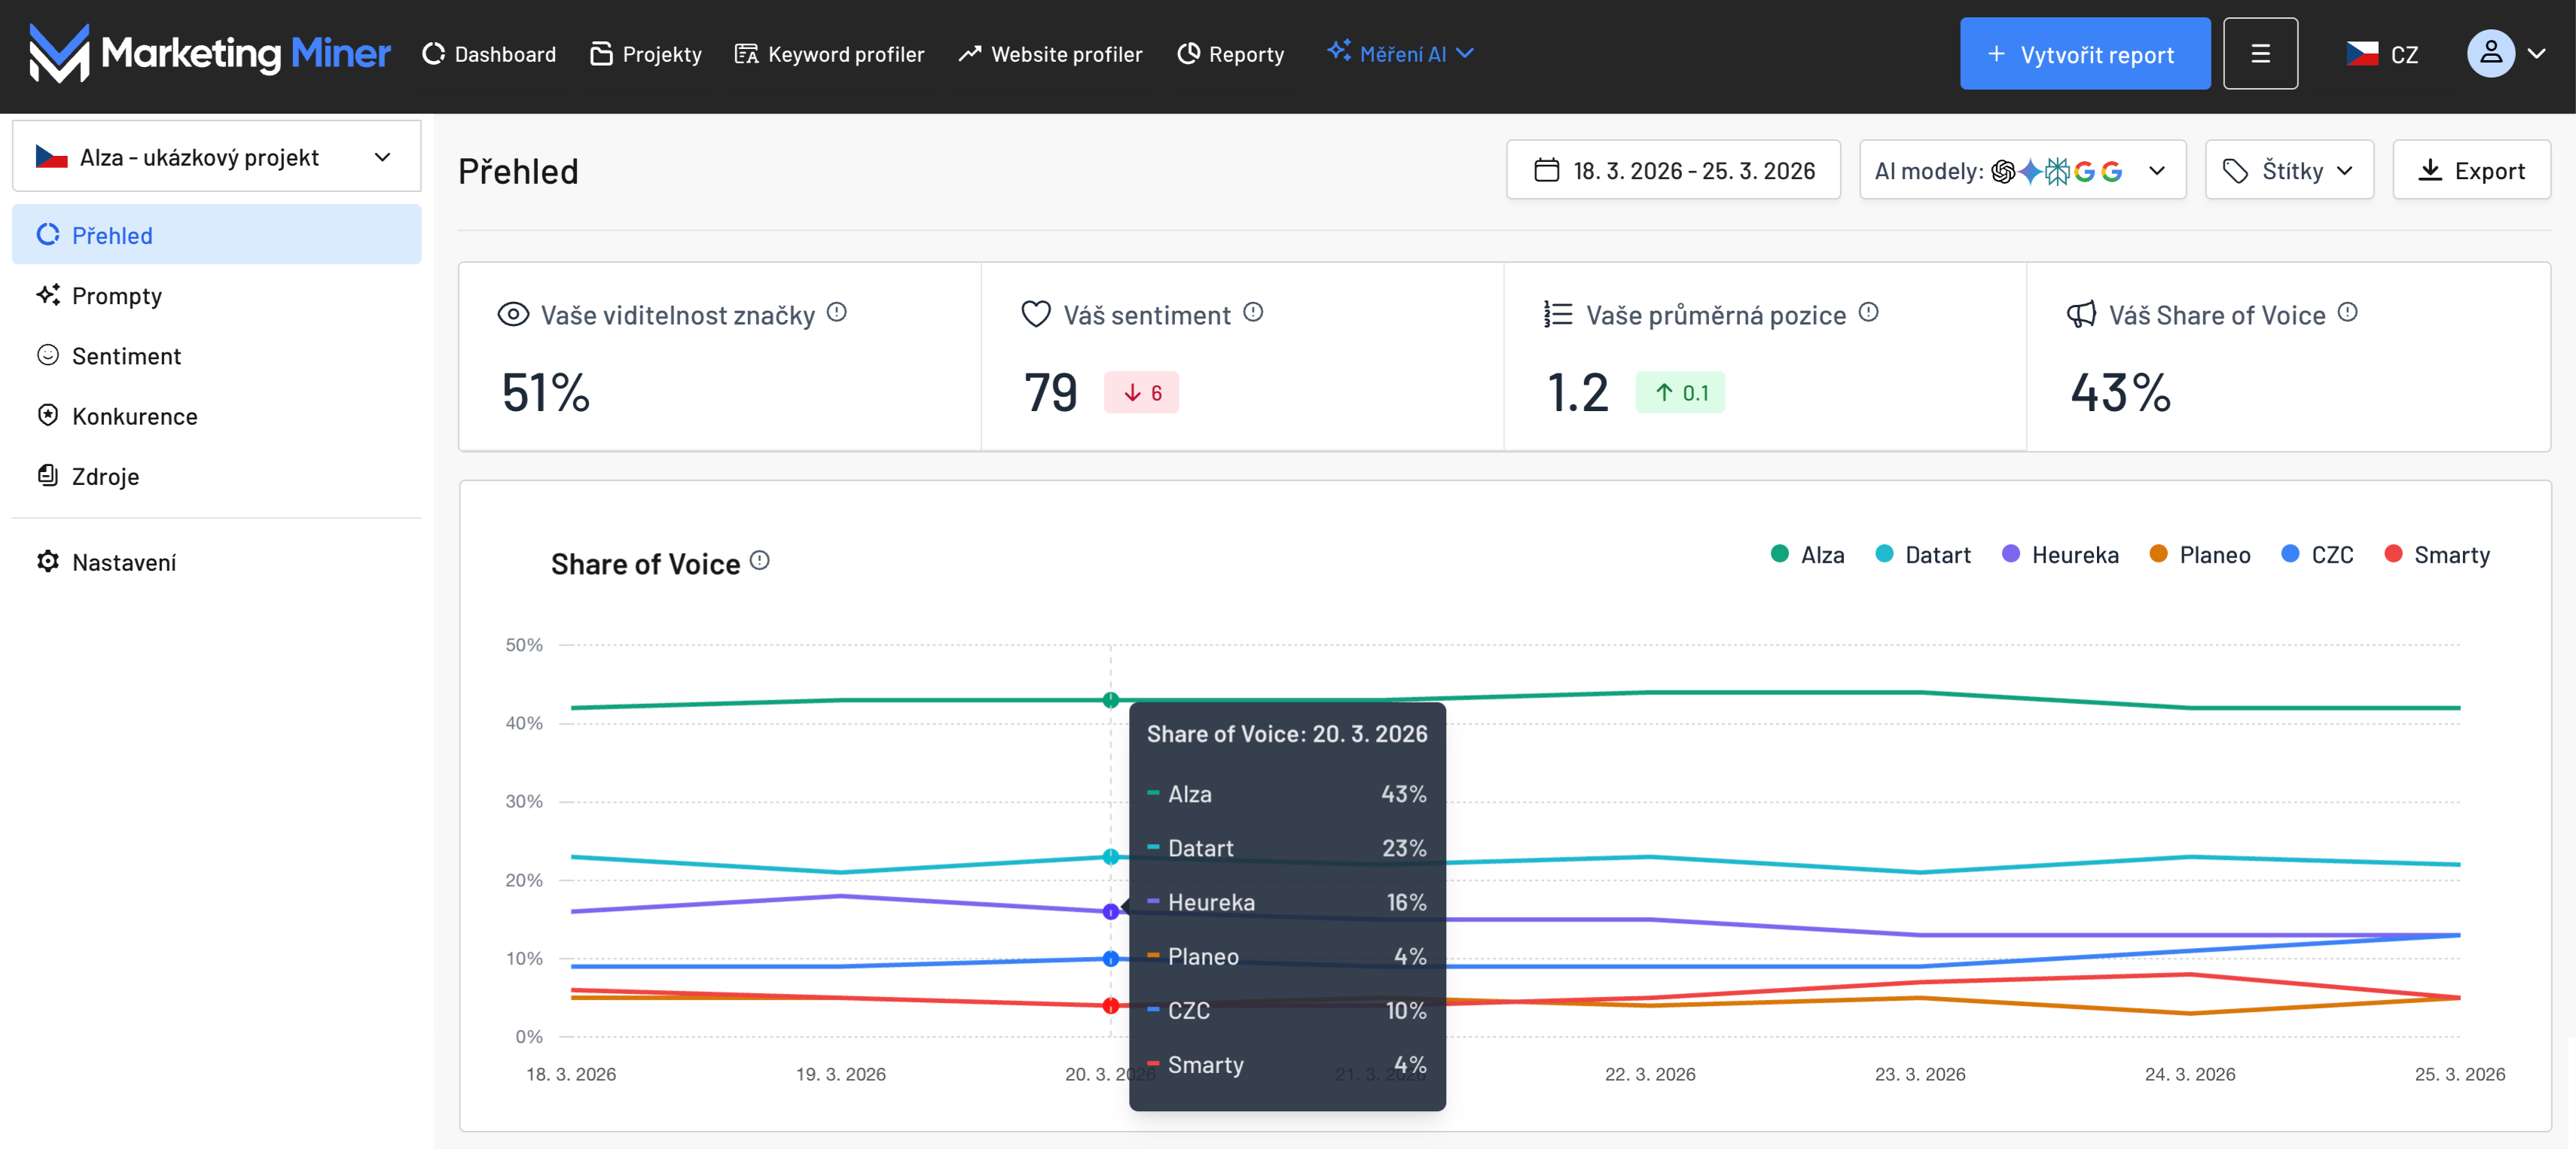Click the Vytvořit report button

coord(2084,54)
